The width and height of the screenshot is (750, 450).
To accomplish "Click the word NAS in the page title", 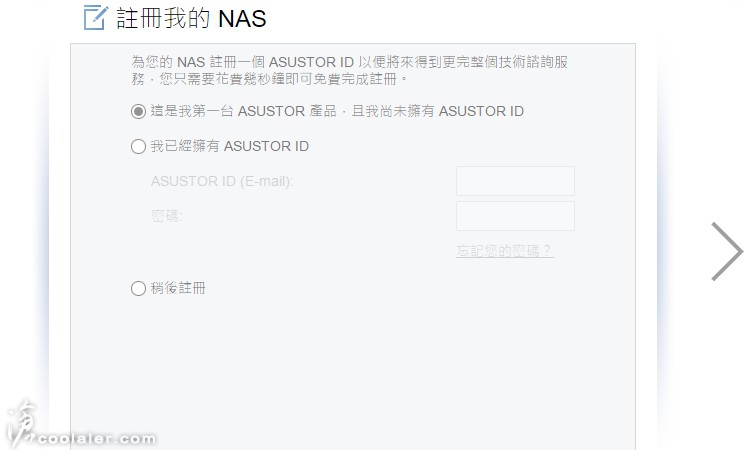I will point(242,19).
